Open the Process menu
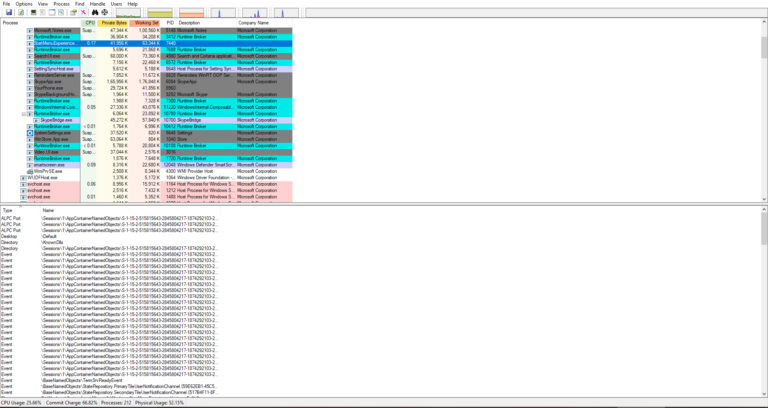Screen dimensions: 768x408 pos(62,4)
